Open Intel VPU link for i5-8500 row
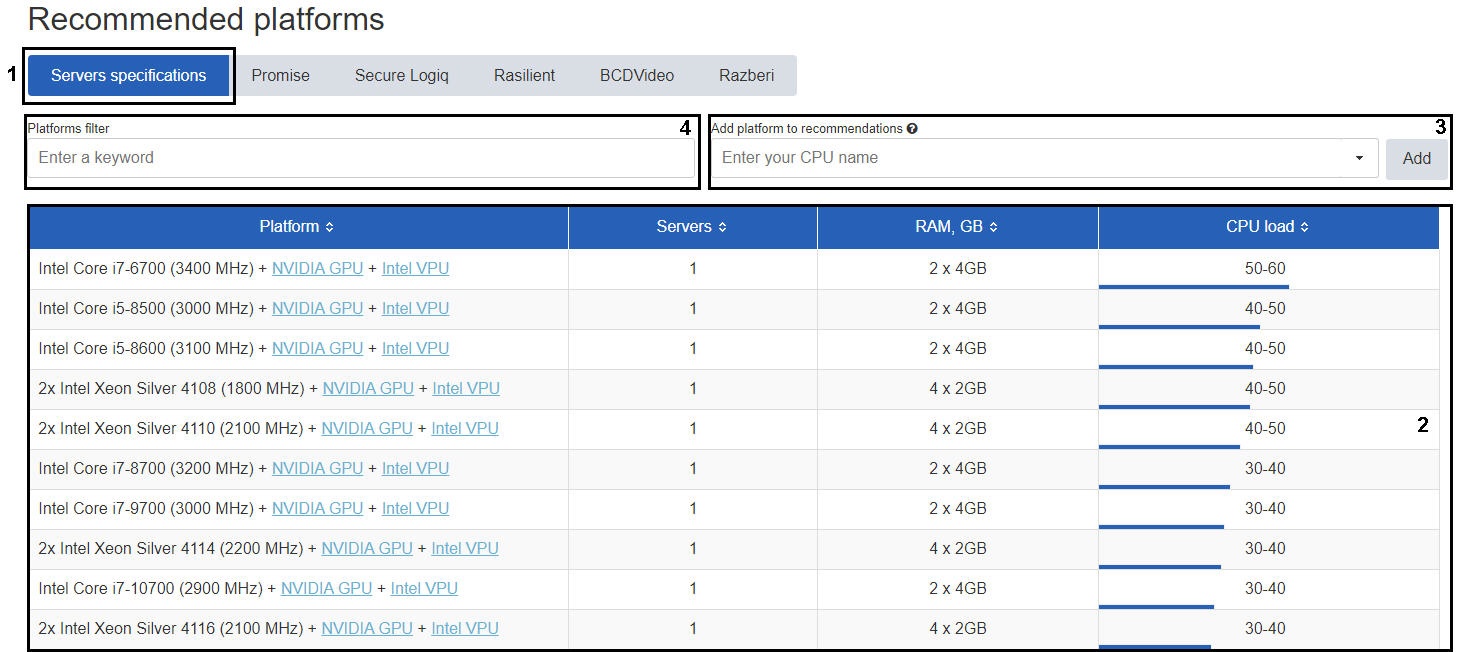This screenshot has width=1460, height=652. coord(415,308)
